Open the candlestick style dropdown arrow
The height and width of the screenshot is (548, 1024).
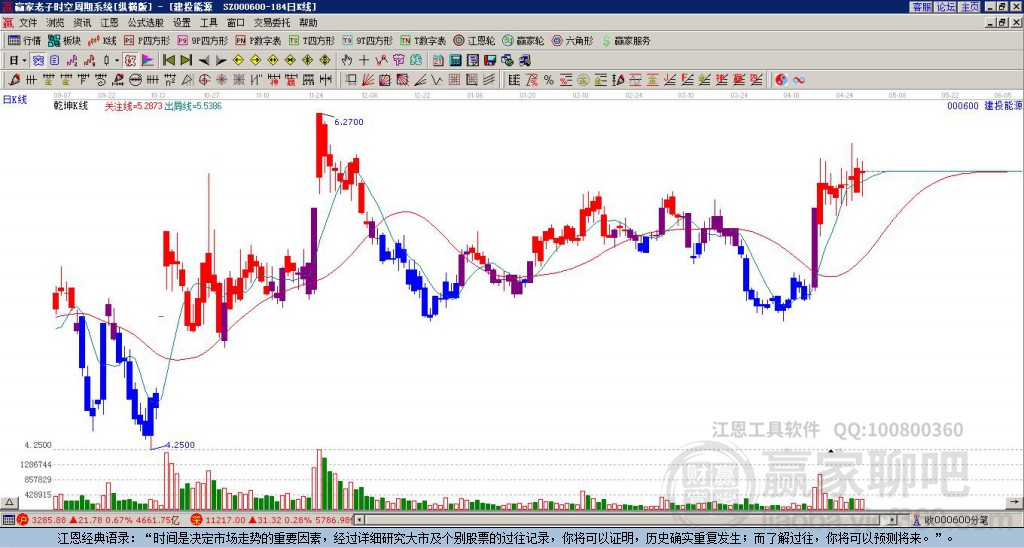pyautogui.click(x=117, y=61)
